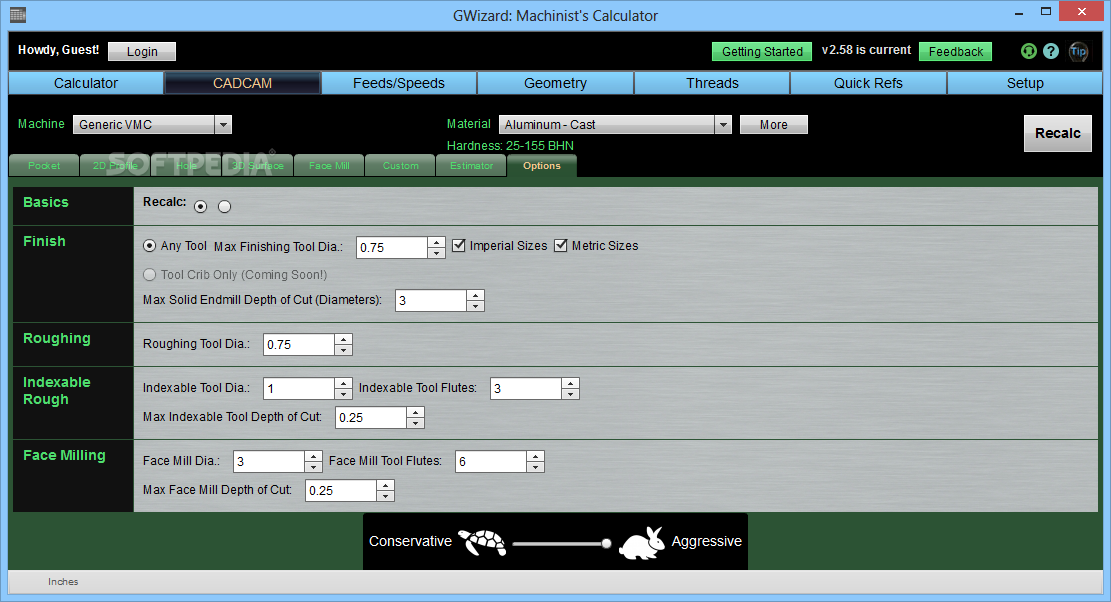Viewport: 1111px width, 602px height.
Task: Click the 'Aggressive' label
Action: pyautogui.click(x=706, y=541)
